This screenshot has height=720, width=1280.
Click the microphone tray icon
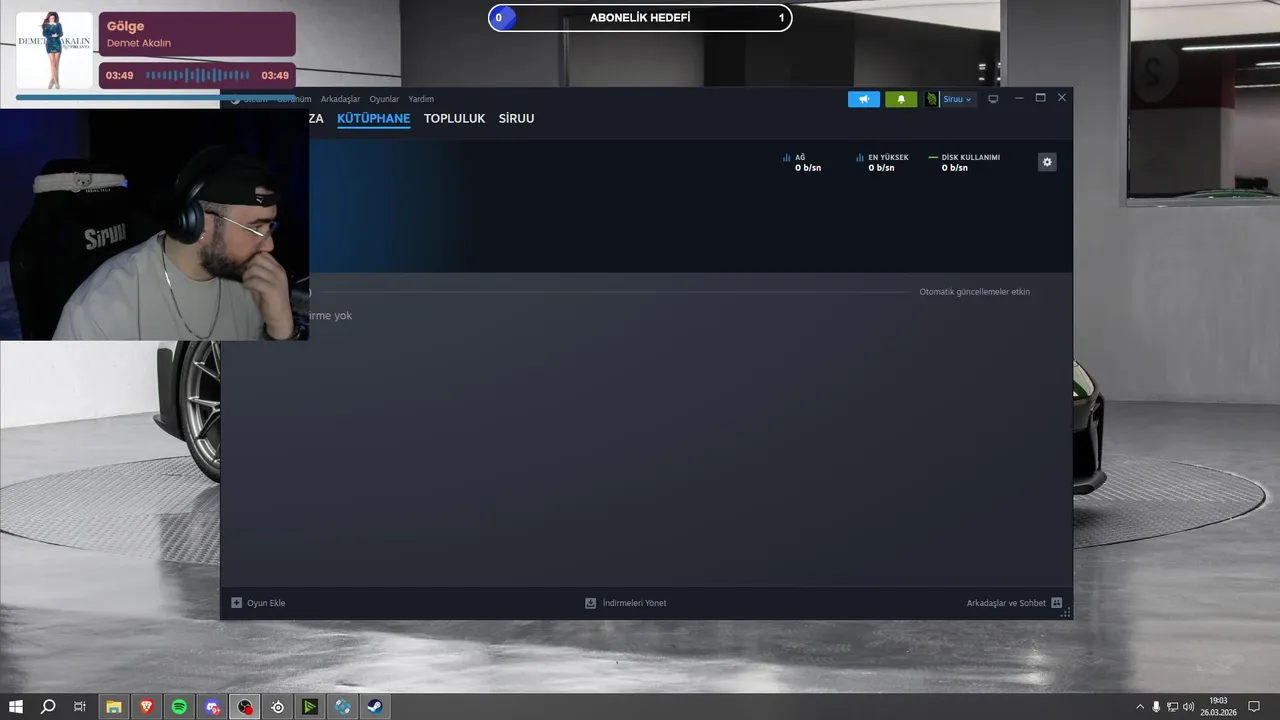1156,707
